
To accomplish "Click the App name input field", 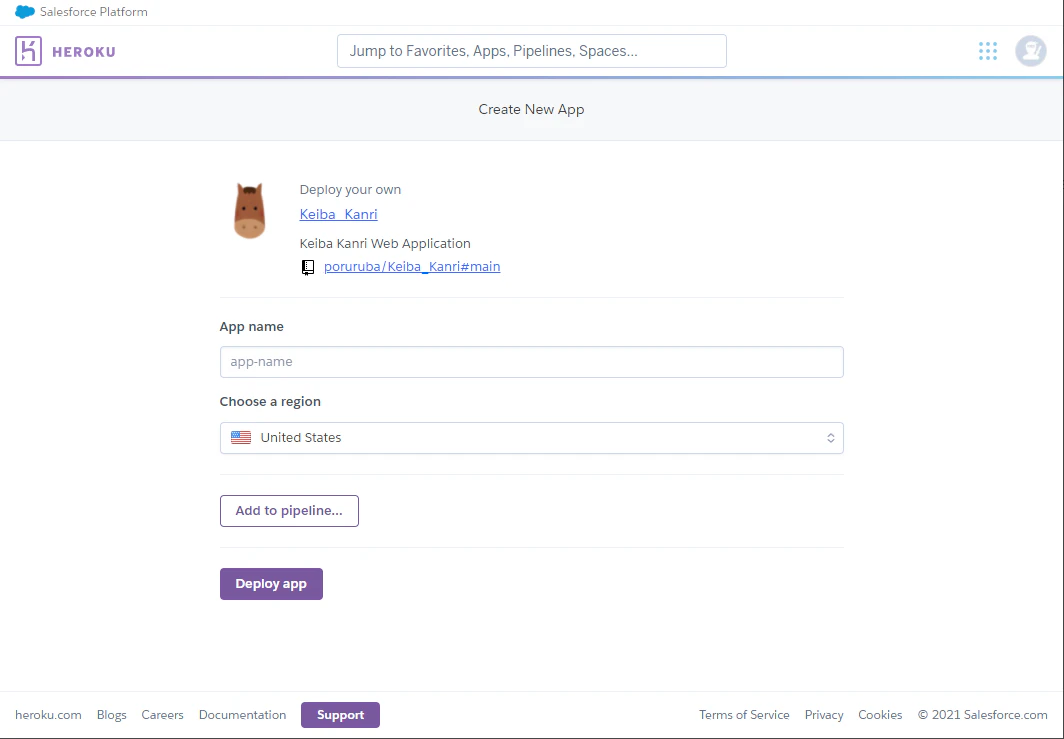I will 532,362.
